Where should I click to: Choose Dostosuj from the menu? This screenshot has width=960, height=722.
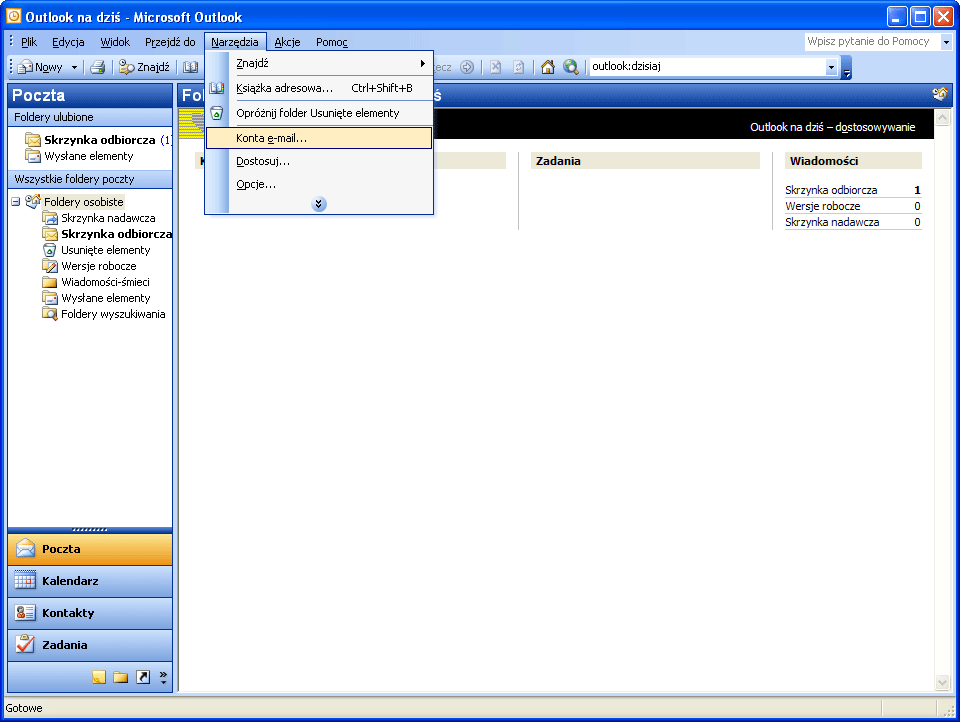coord(319,161)
